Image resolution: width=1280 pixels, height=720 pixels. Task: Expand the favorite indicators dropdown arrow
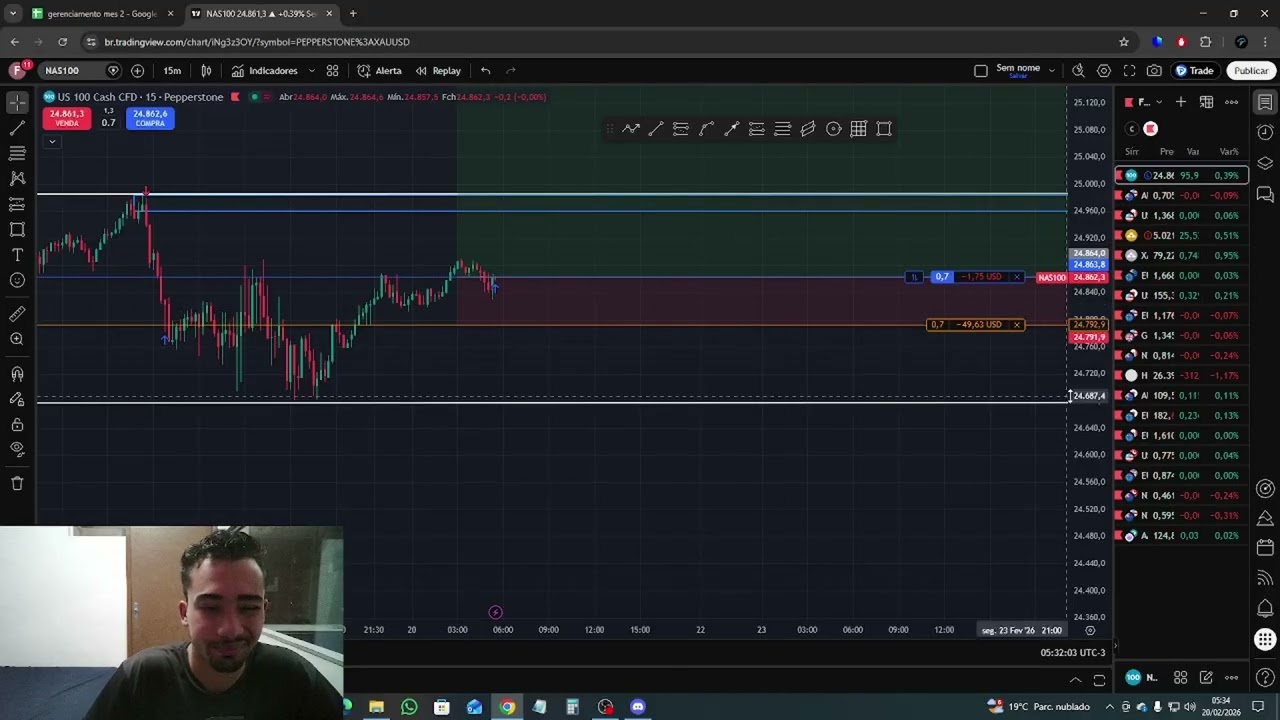[311, 71]
